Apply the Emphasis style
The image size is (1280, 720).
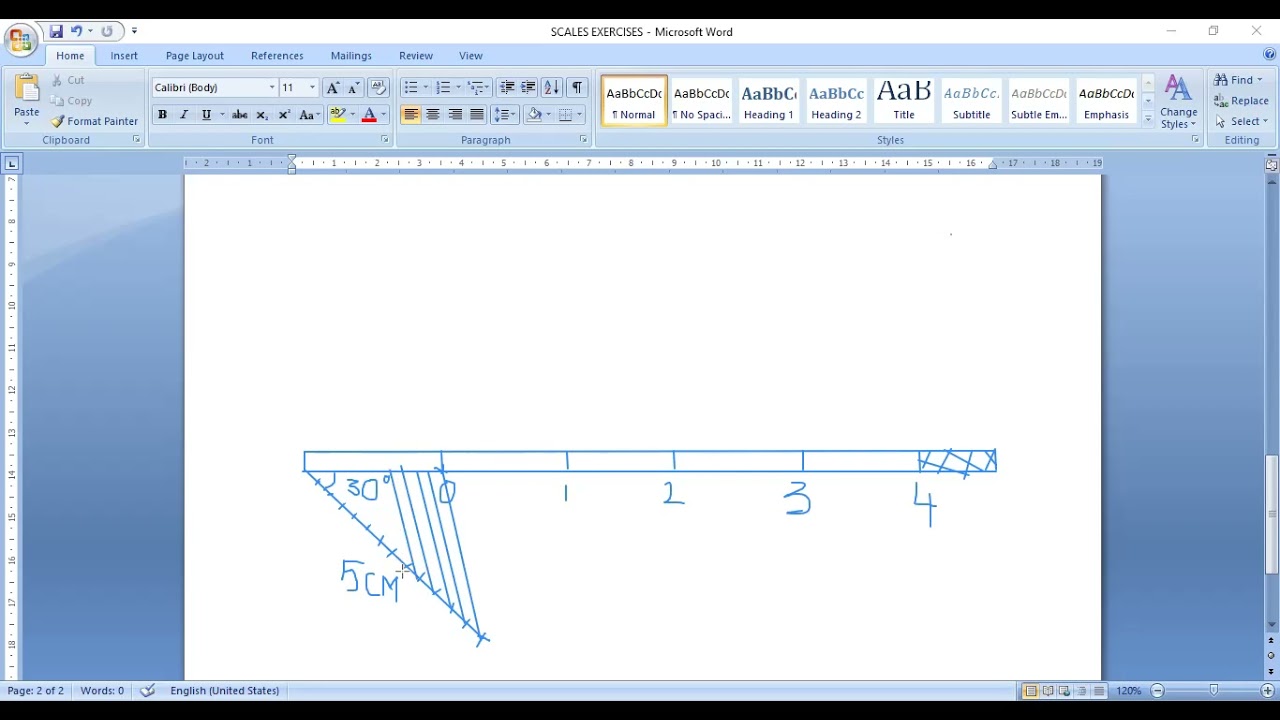(x=1106, y=101)
